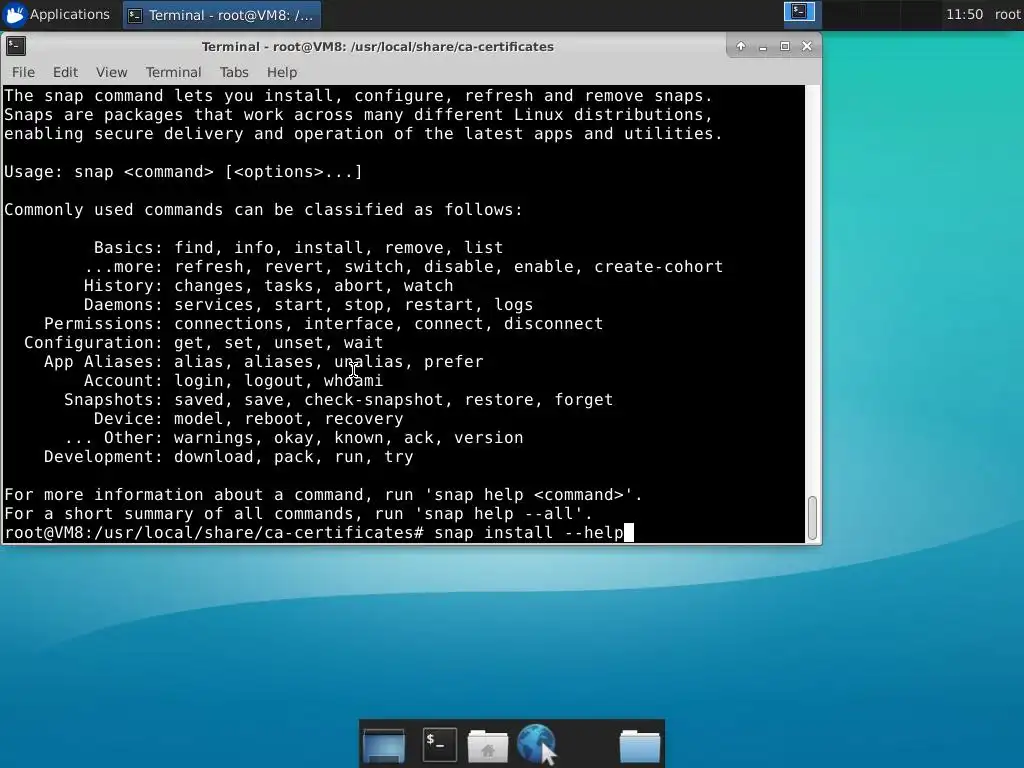Click the 'Basics:' row in the terminal
This screenshot has height=768, width=1024.
(298, 248)
